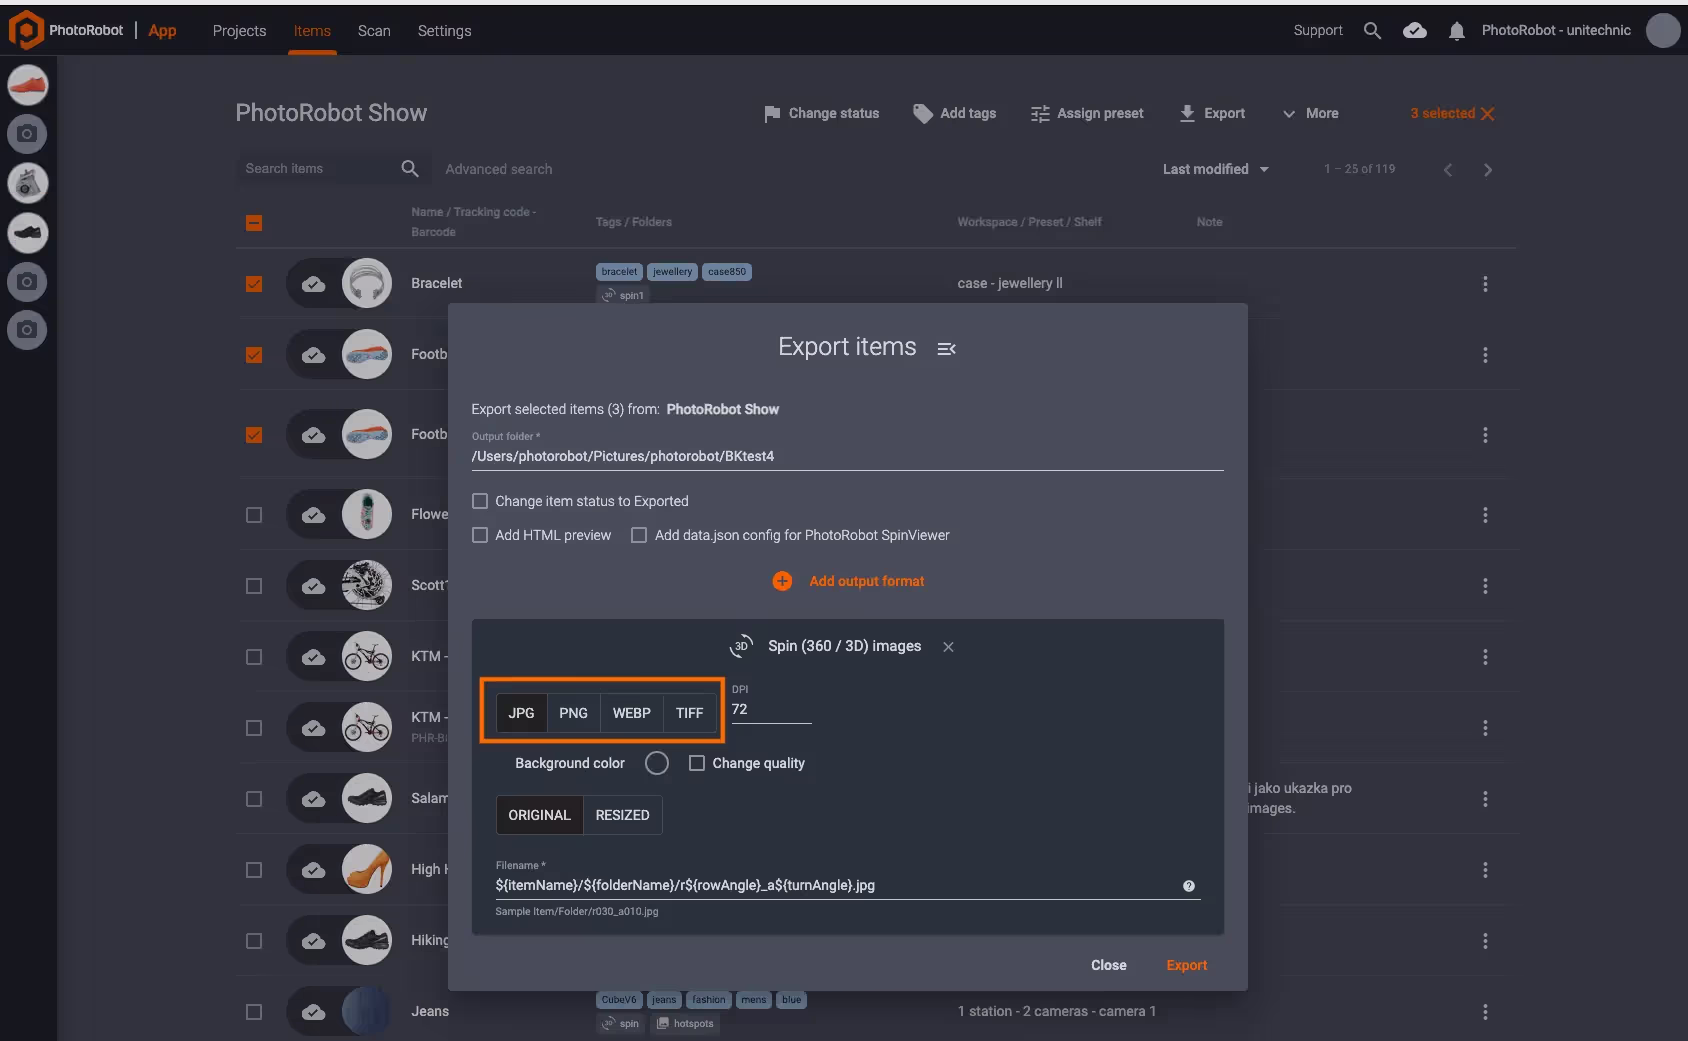
Task: Open the Settings tab
Action: [444, 31]
